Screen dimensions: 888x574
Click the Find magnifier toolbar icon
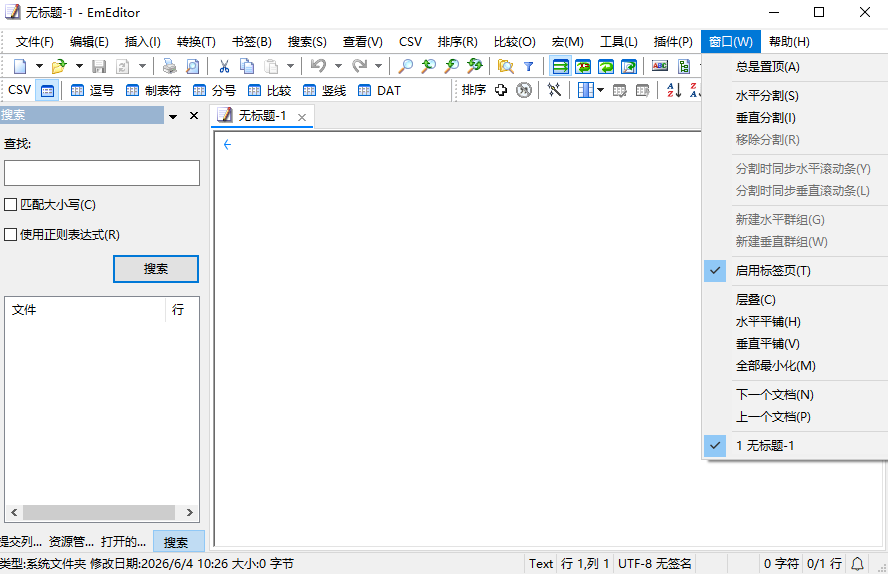click(405, 66)
